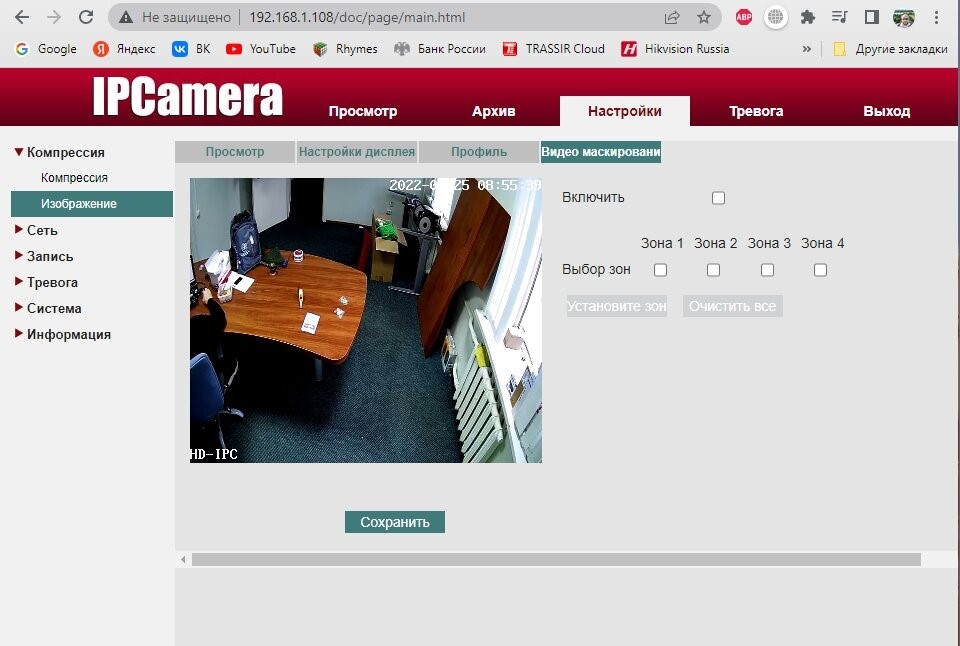Screen dimensions: 960x646
Task: Enable video masking with Включить checkbox
Action: point(718,198)
